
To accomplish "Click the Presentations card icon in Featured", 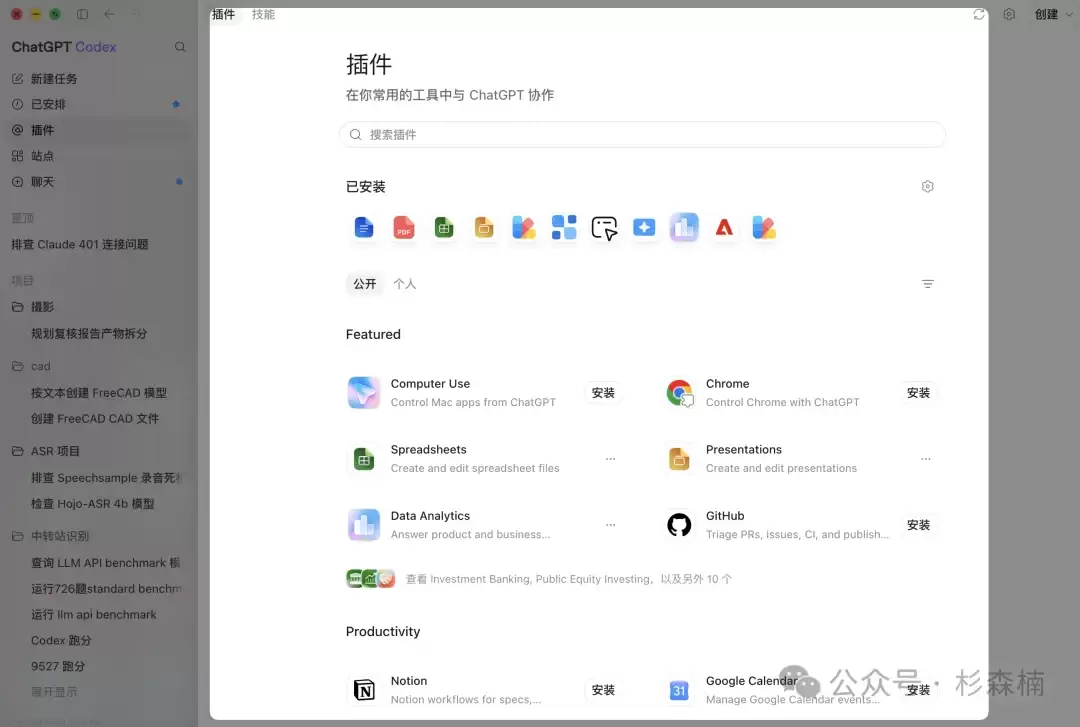I will click(679, 459).
